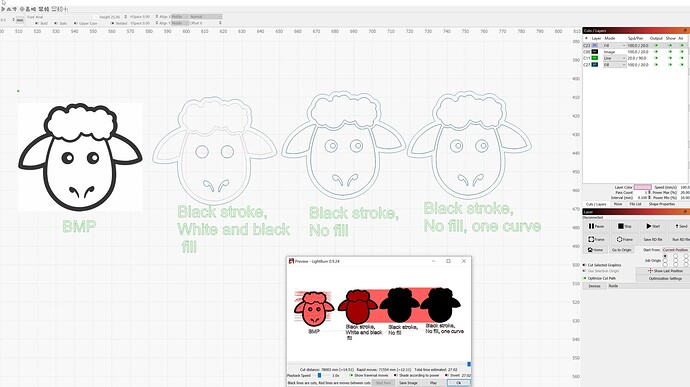Switch to the Shape Properties tab
Image resolution: width=690 pixels, height=387 pixels.
[661, 204]
